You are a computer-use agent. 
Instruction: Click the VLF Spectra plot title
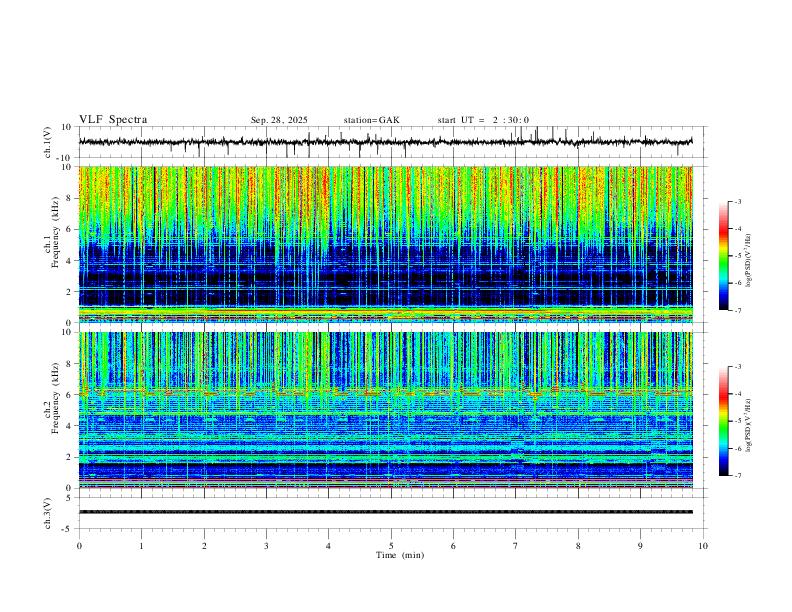pyautogui.click(x=114, y=120)
